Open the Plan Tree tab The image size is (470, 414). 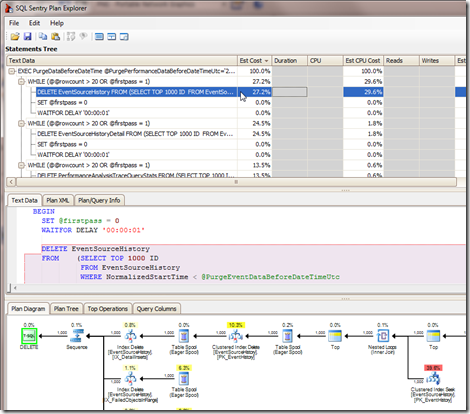pyautogui.click(x=66, y=309)
